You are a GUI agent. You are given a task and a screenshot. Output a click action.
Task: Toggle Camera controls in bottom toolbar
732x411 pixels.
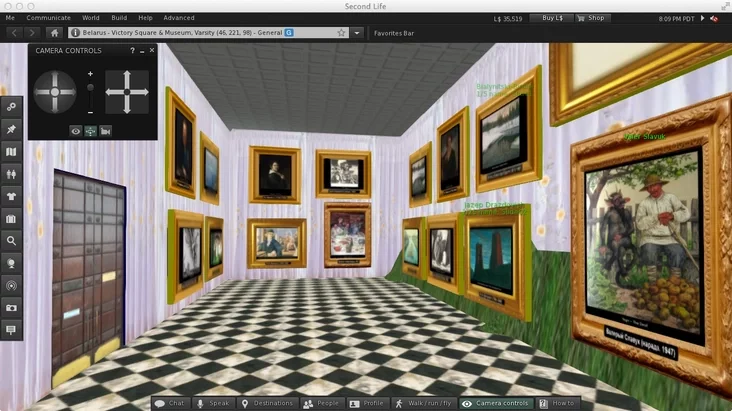click(495, 404)
